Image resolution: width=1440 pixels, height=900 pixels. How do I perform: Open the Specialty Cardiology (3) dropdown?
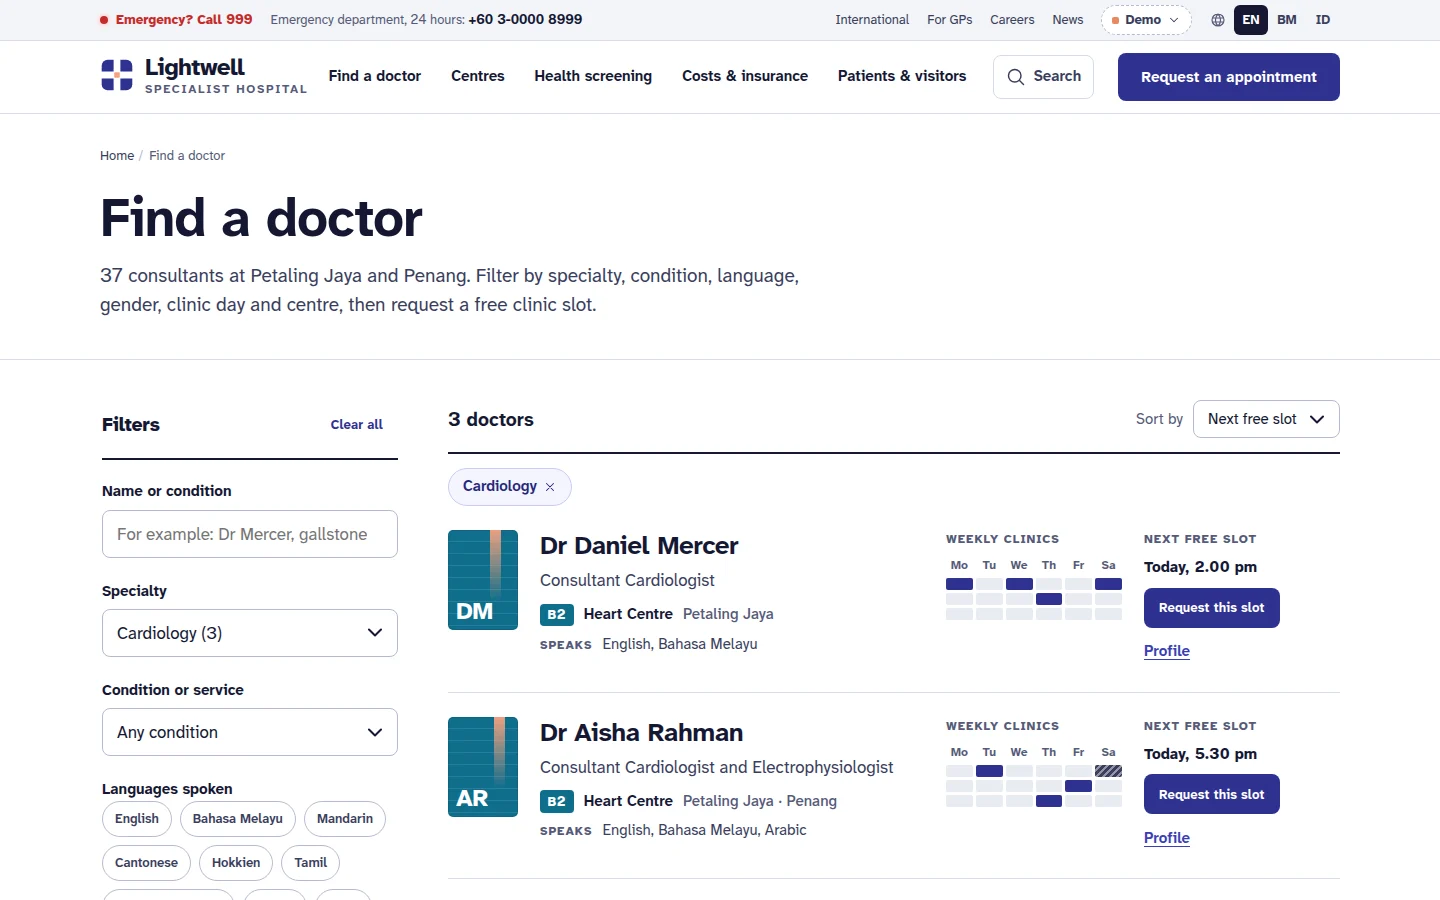point(250,633)
